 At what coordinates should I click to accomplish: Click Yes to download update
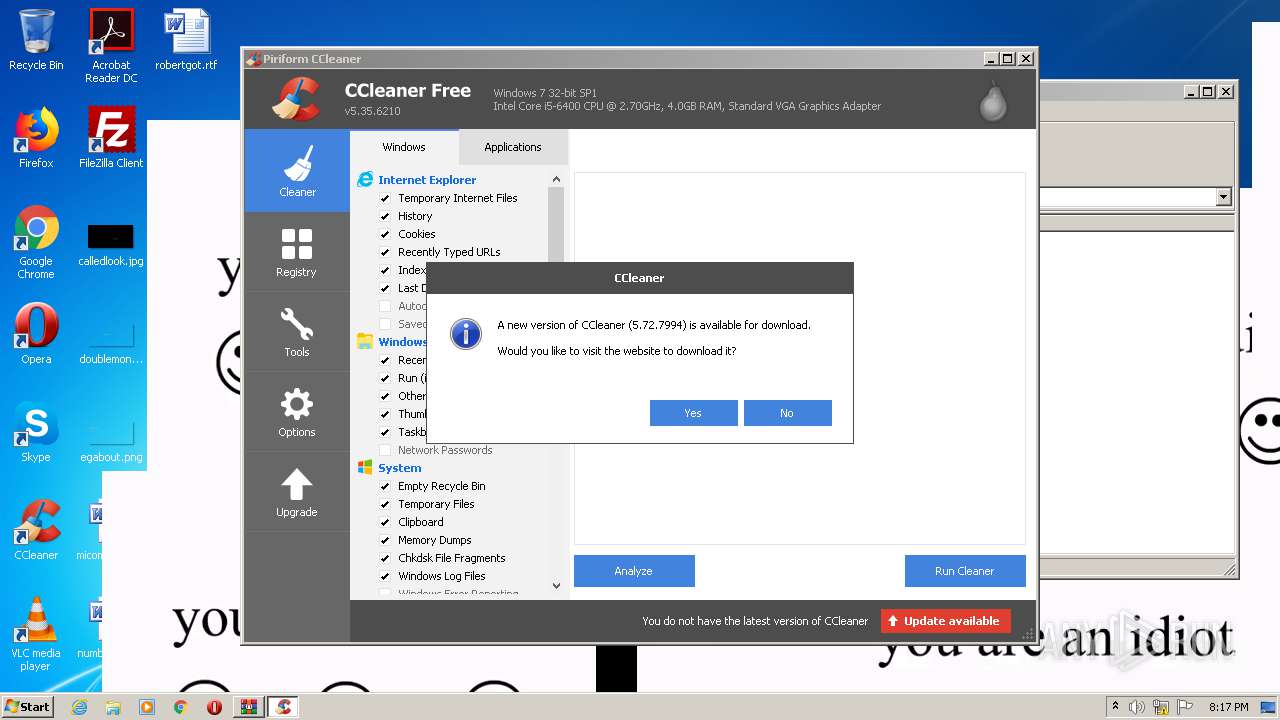click(693, 413)
